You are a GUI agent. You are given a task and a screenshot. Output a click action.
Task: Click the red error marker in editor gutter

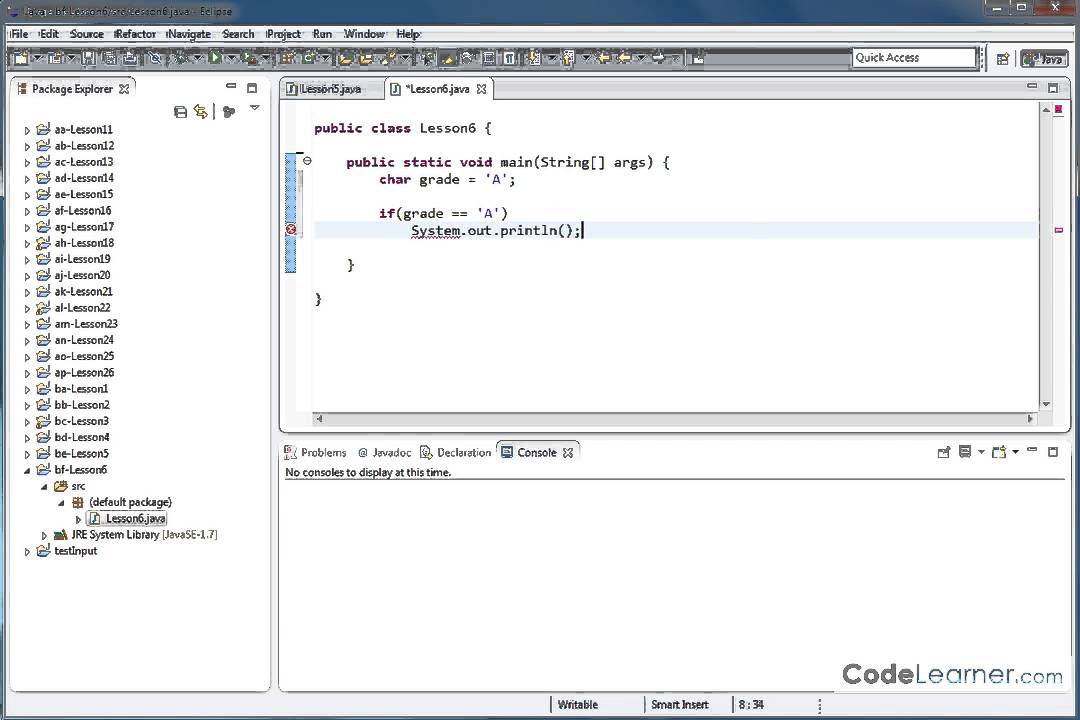(291, 230)
